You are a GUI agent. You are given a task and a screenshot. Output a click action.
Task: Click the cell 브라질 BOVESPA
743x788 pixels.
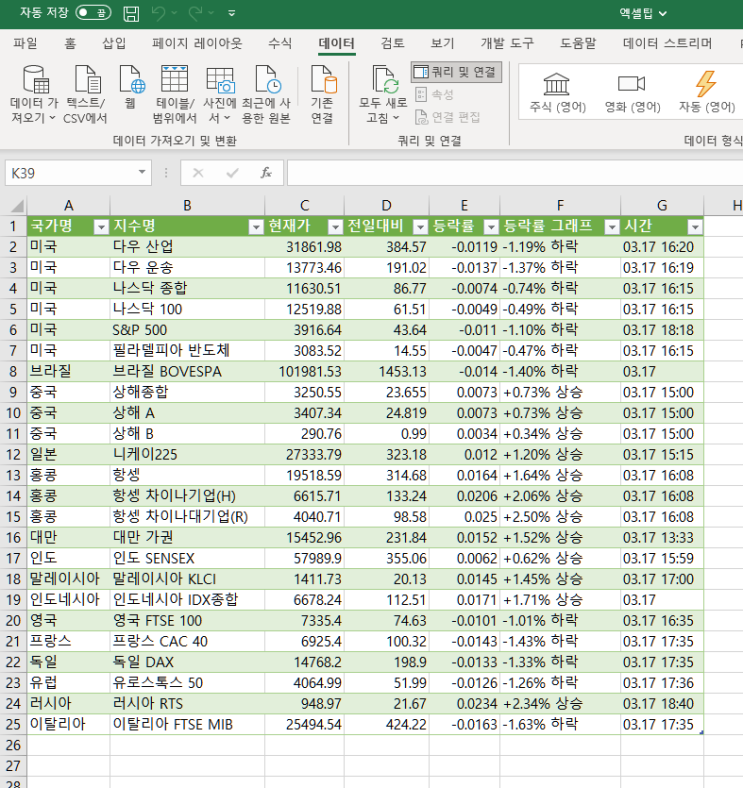click(x=187, y=371)
